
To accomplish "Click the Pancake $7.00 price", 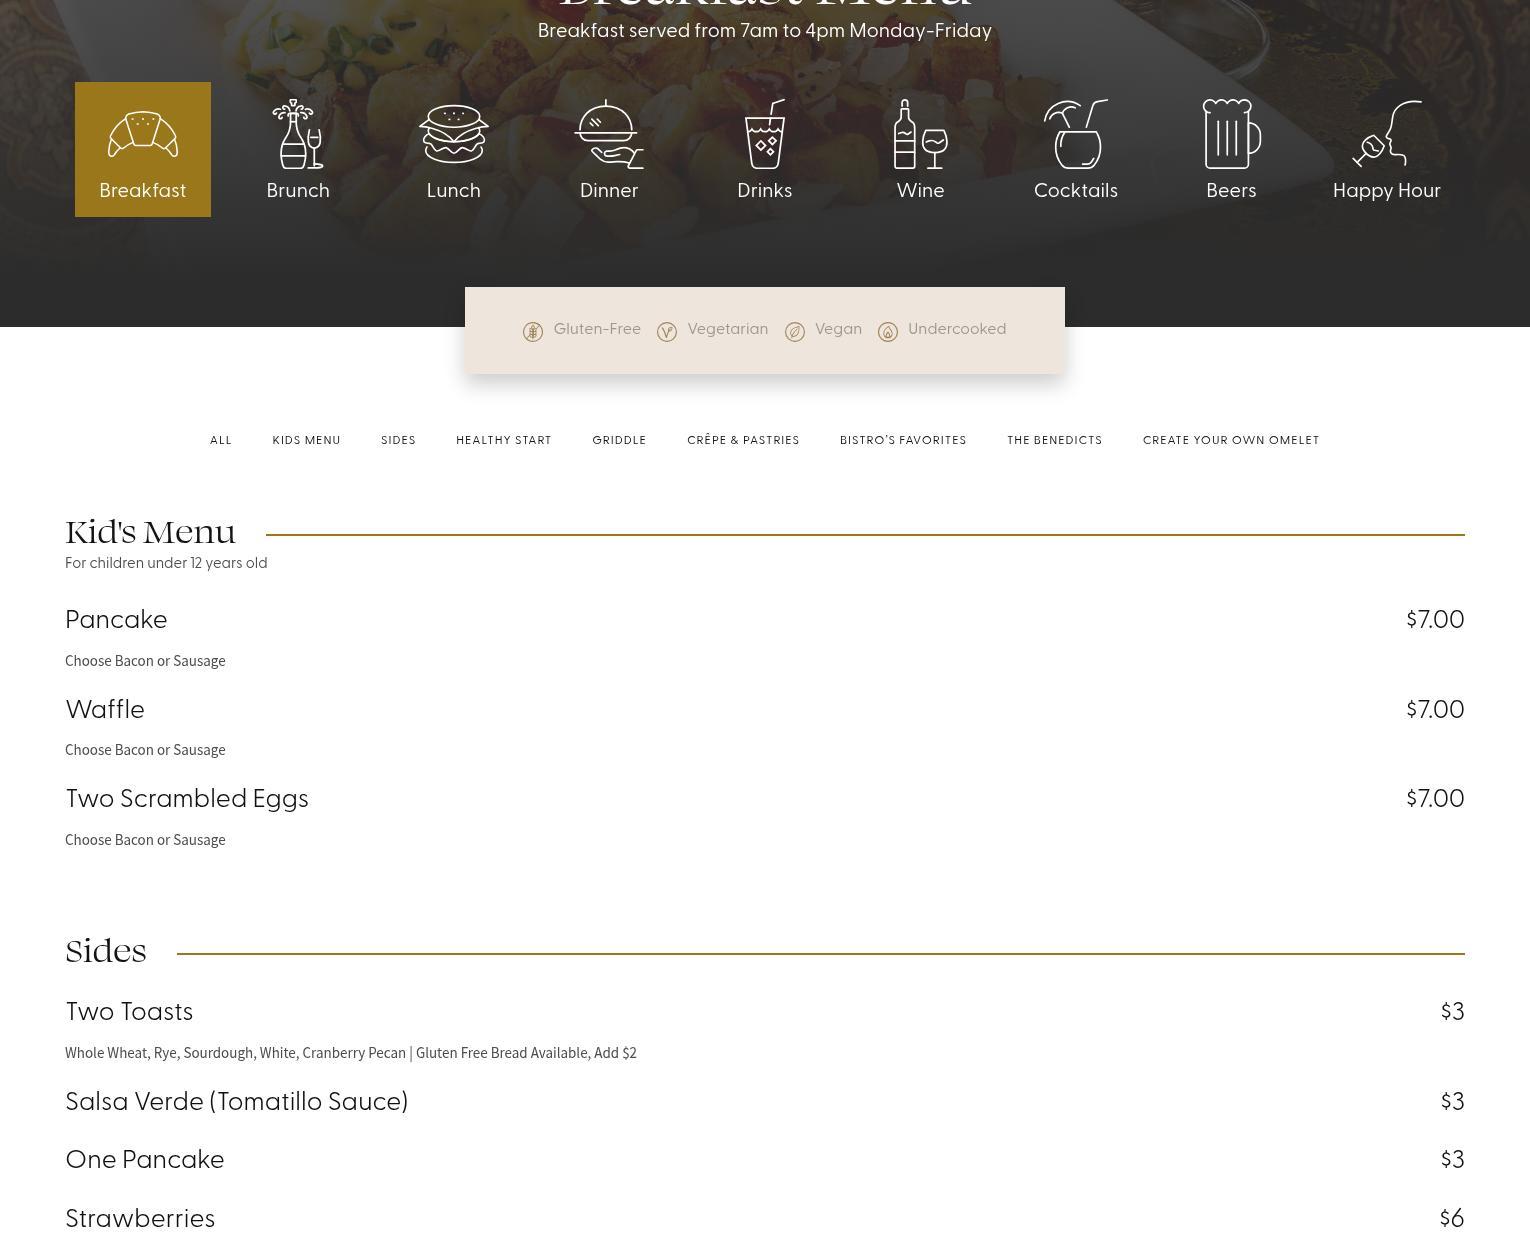I will pos(1435,620).
